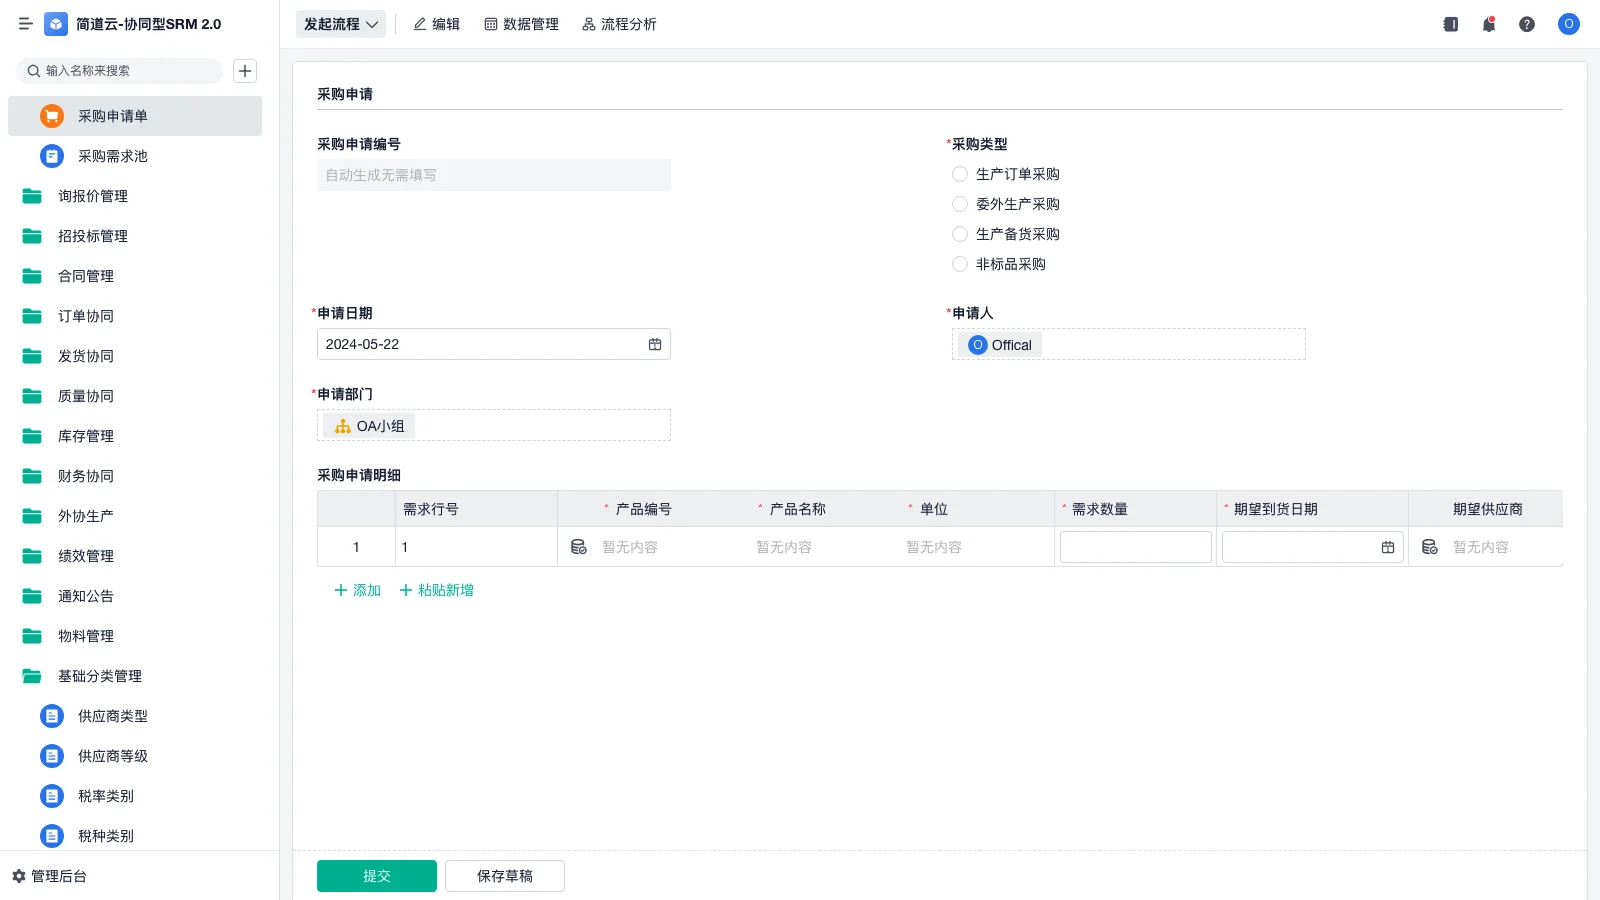The width and height of the screenshot is (1600, 900).
Task: Open 管理后台 link
Action: (49, 876)
